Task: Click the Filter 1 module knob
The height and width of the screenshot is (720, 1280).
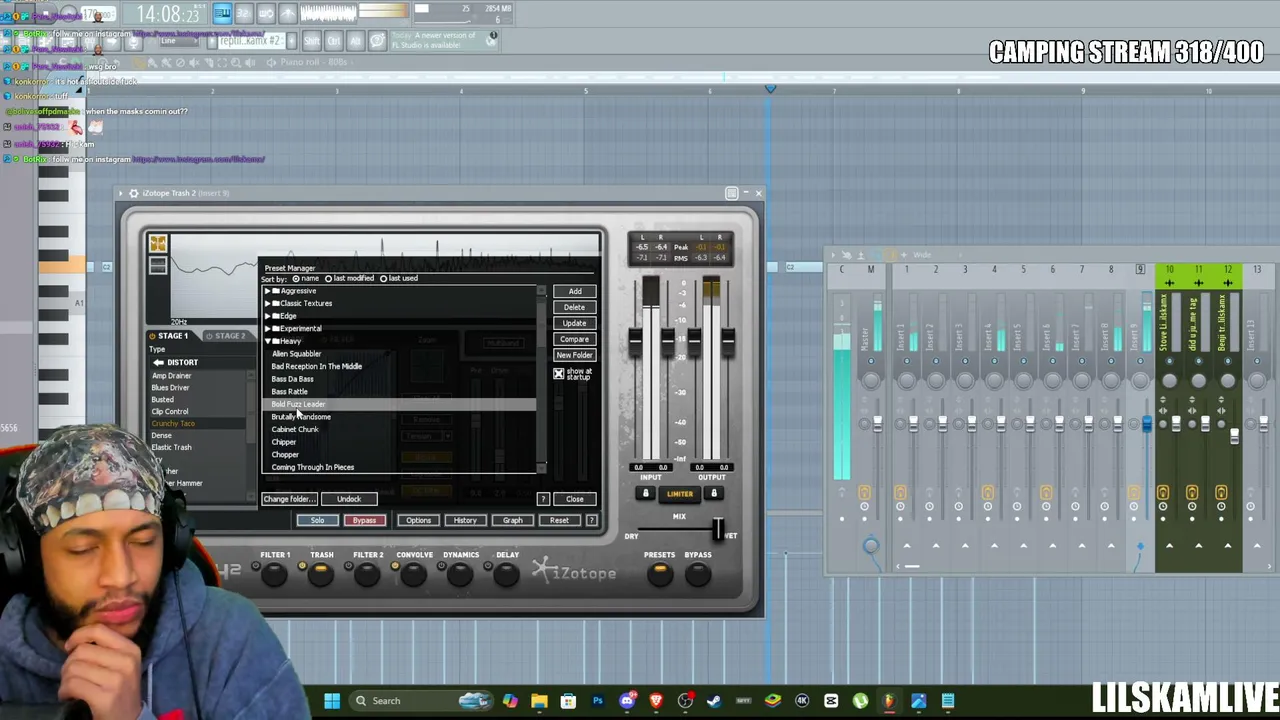Action: (273, 574)
